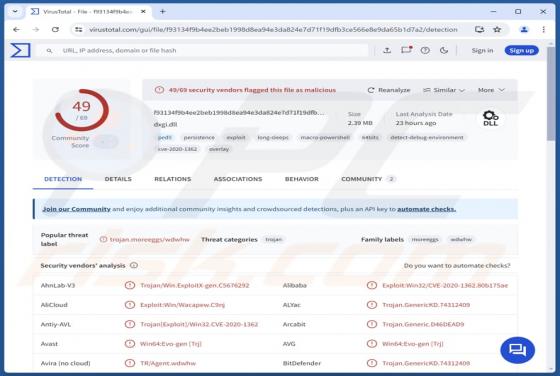This screenshot has height=376, width=560.
Task: Click the upload file icon
Action: [387, 50]
